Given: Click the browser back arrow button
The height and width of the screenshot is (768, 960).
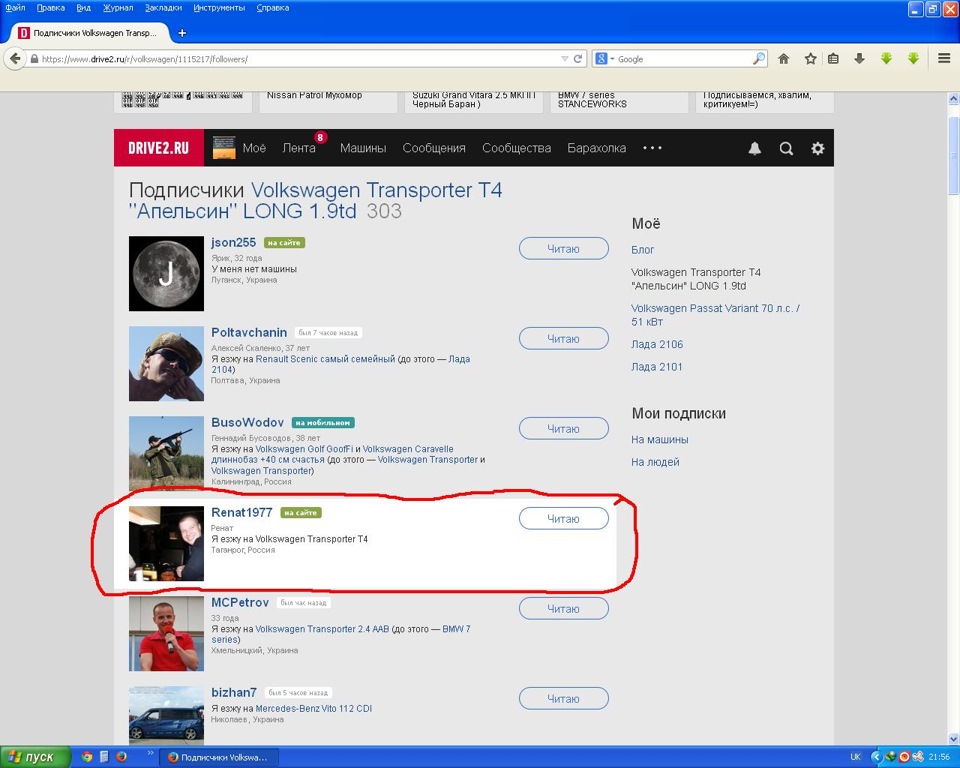Looking at the screenshot, I should click(15, 59).
